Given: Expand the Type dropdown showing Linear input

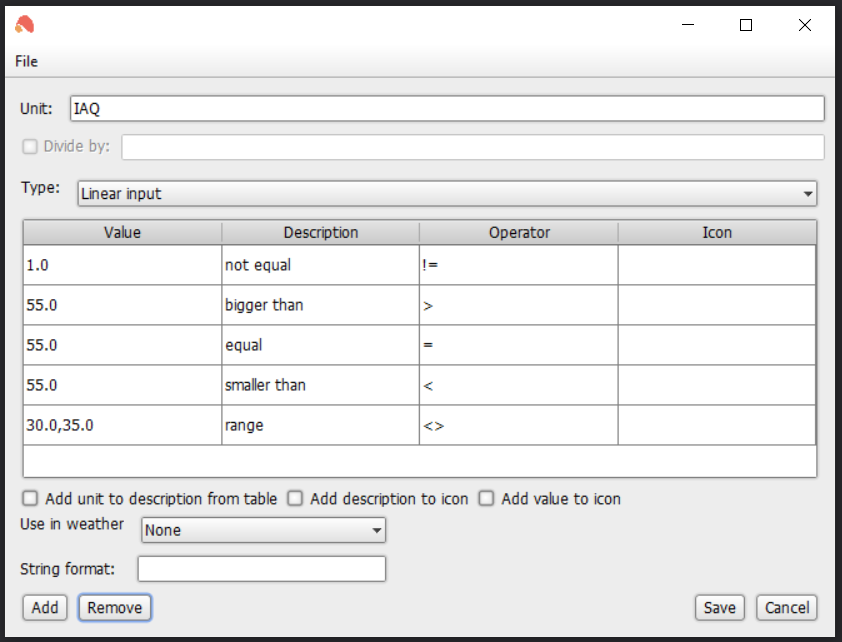Looking at the screenshot, I should (447, 194).
